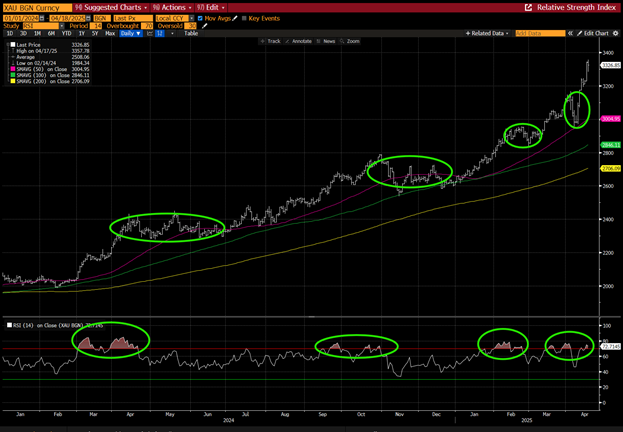Select the 5Y range tab

click(x=95, y=33)
